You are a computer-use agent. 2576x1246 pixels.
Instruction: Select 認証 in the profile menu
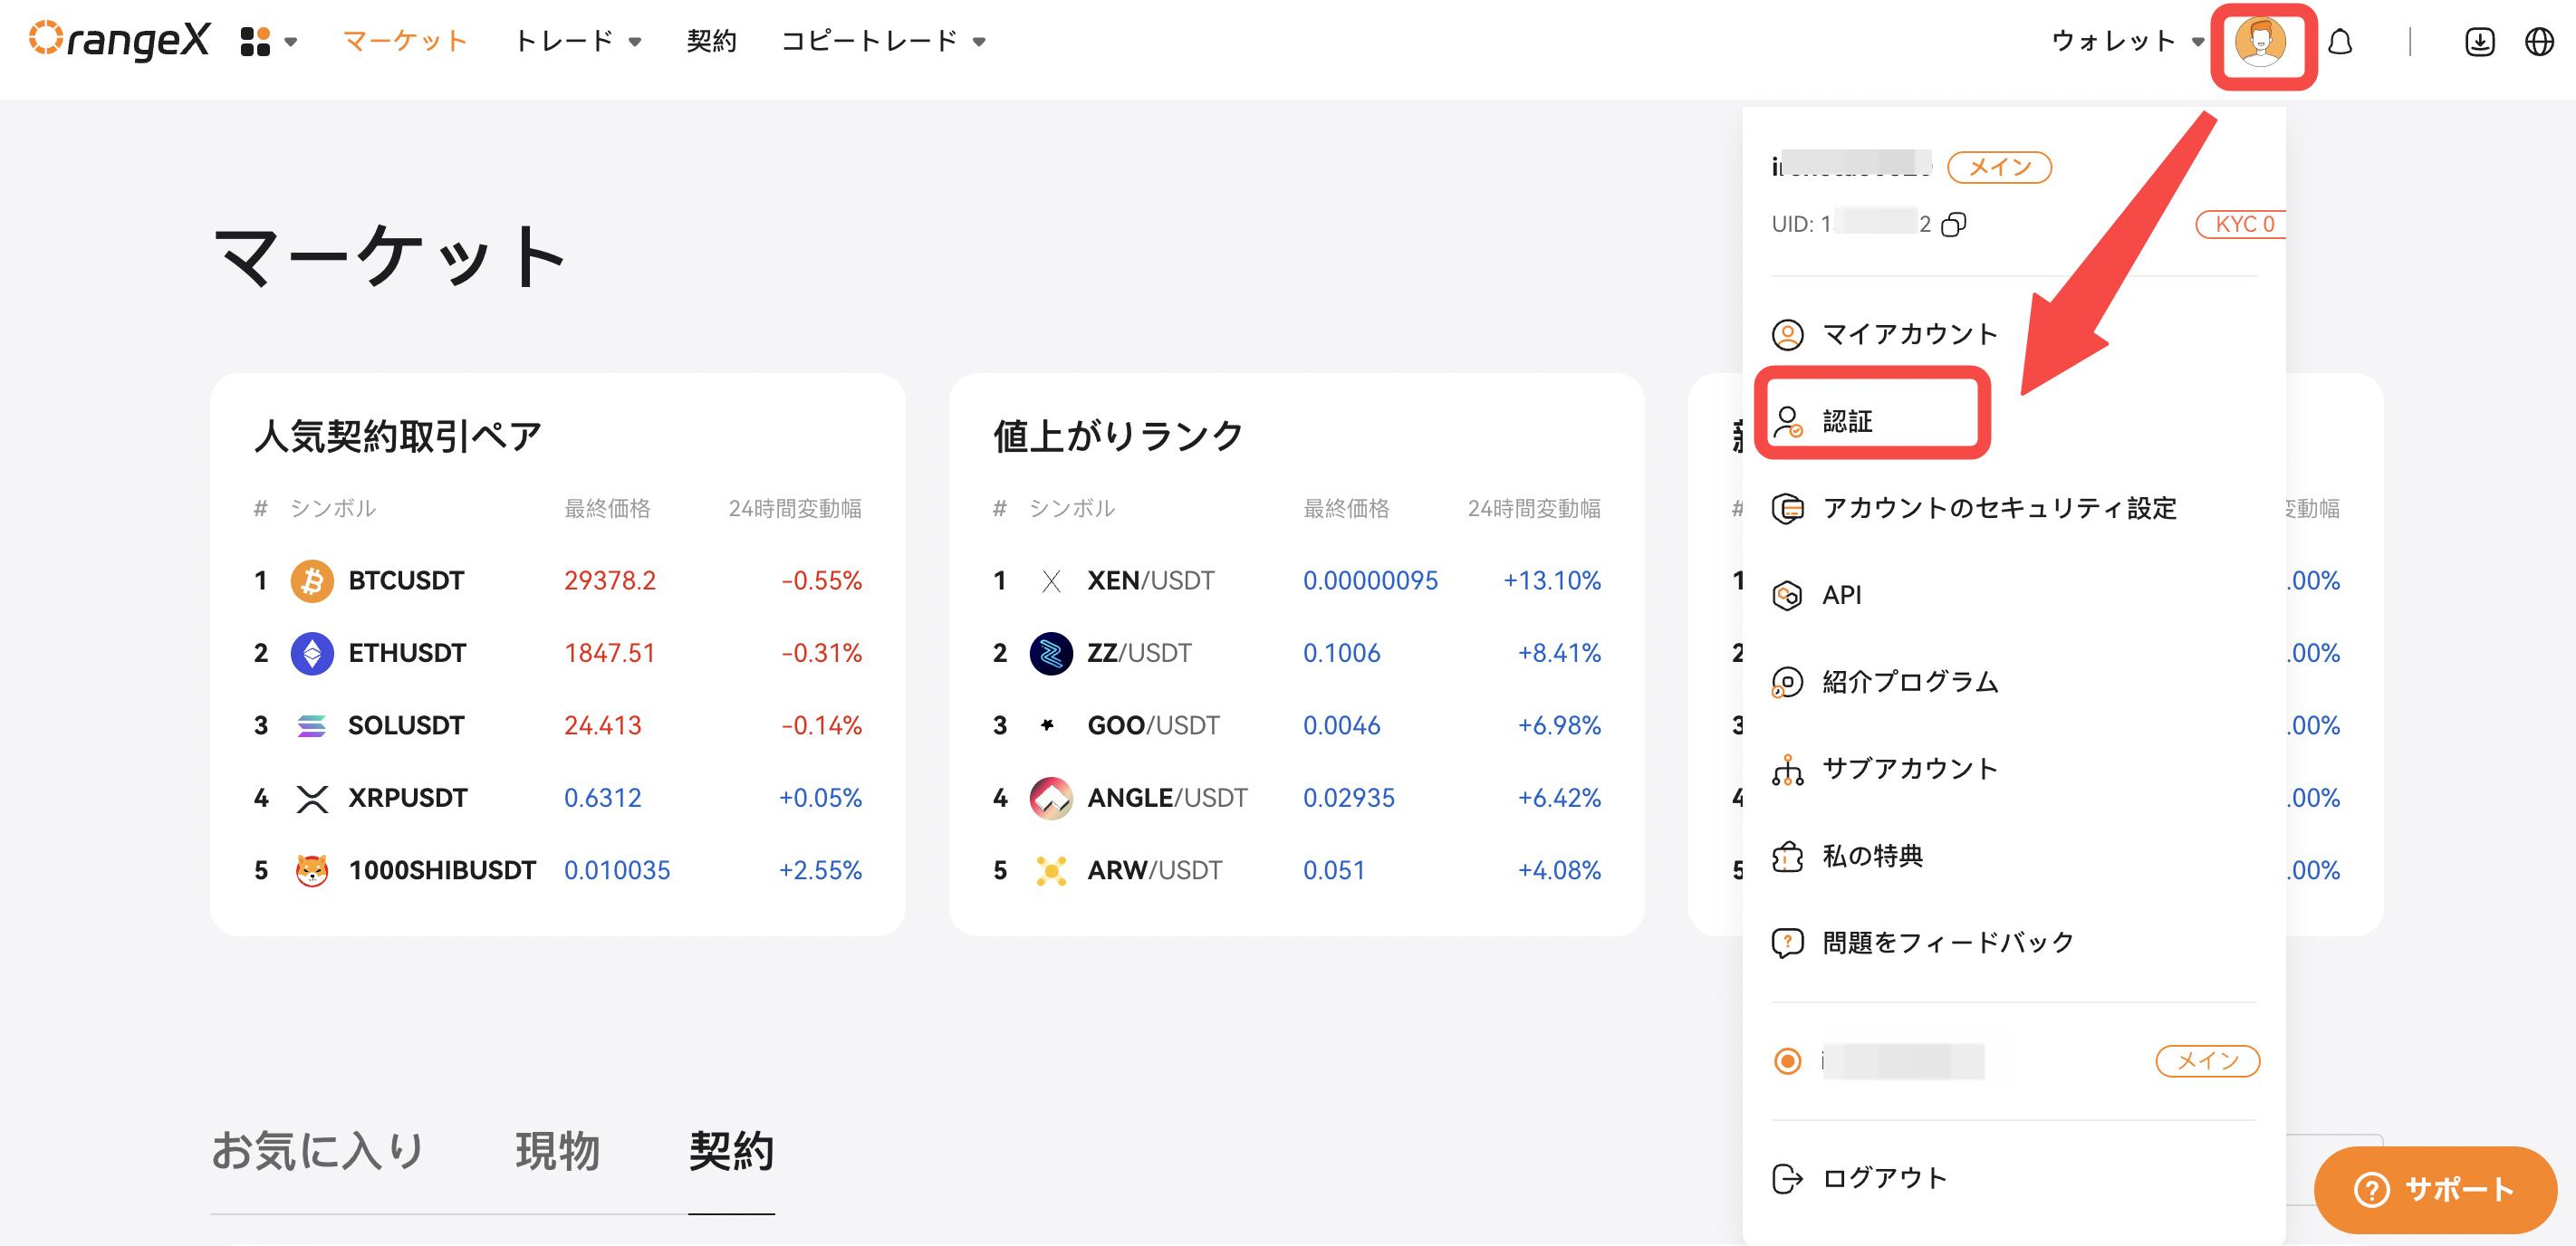point(1846,421)
